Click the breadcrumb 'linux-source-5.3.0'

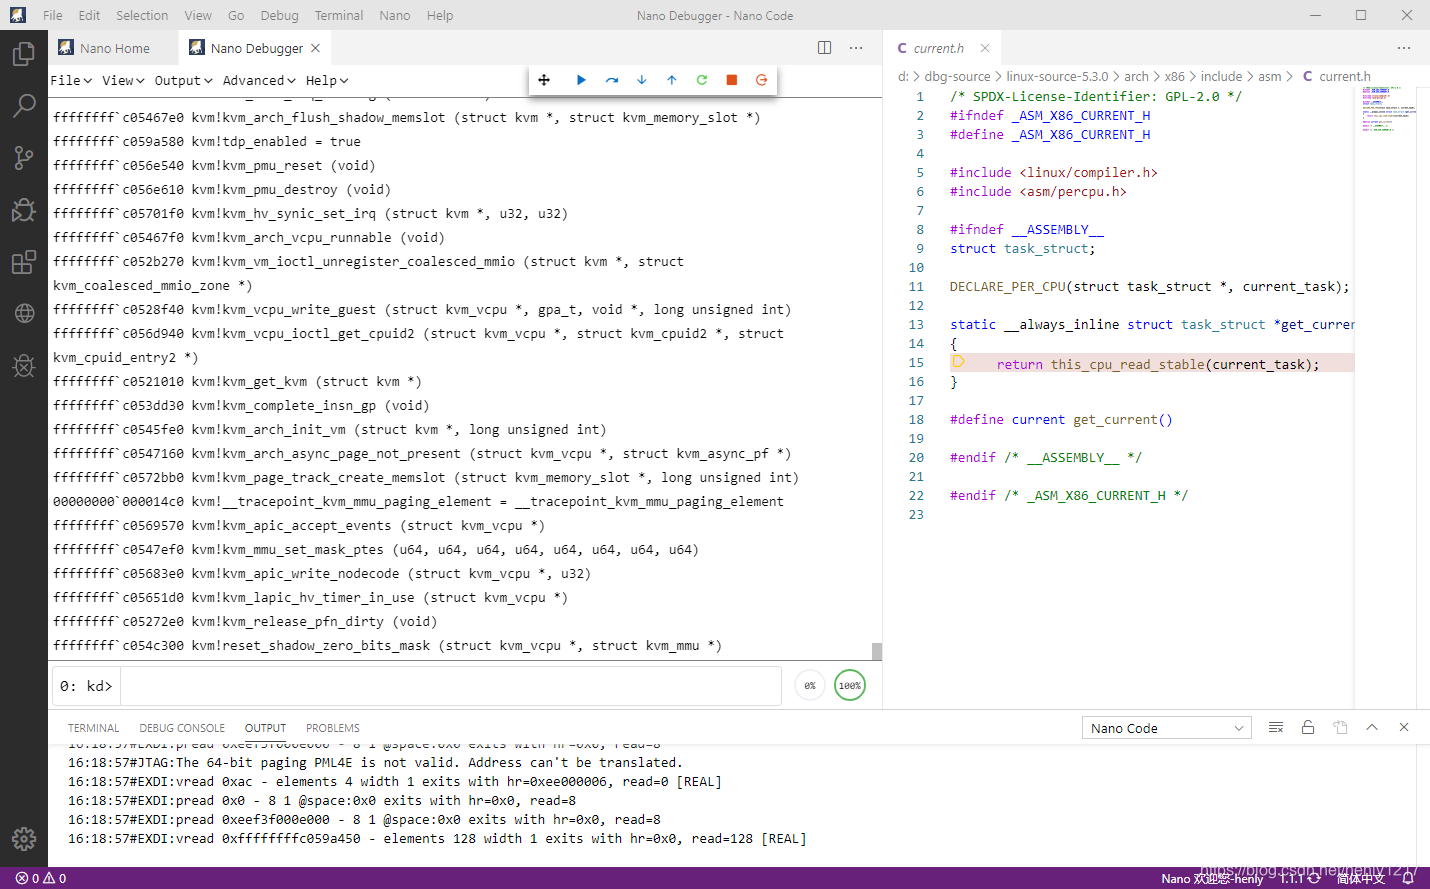click(1057, 76)
